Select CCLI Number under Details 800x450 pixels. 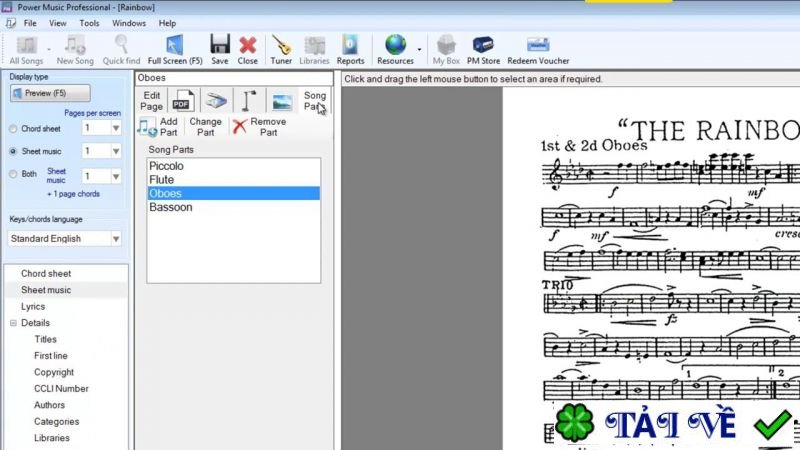coord(61,389)
